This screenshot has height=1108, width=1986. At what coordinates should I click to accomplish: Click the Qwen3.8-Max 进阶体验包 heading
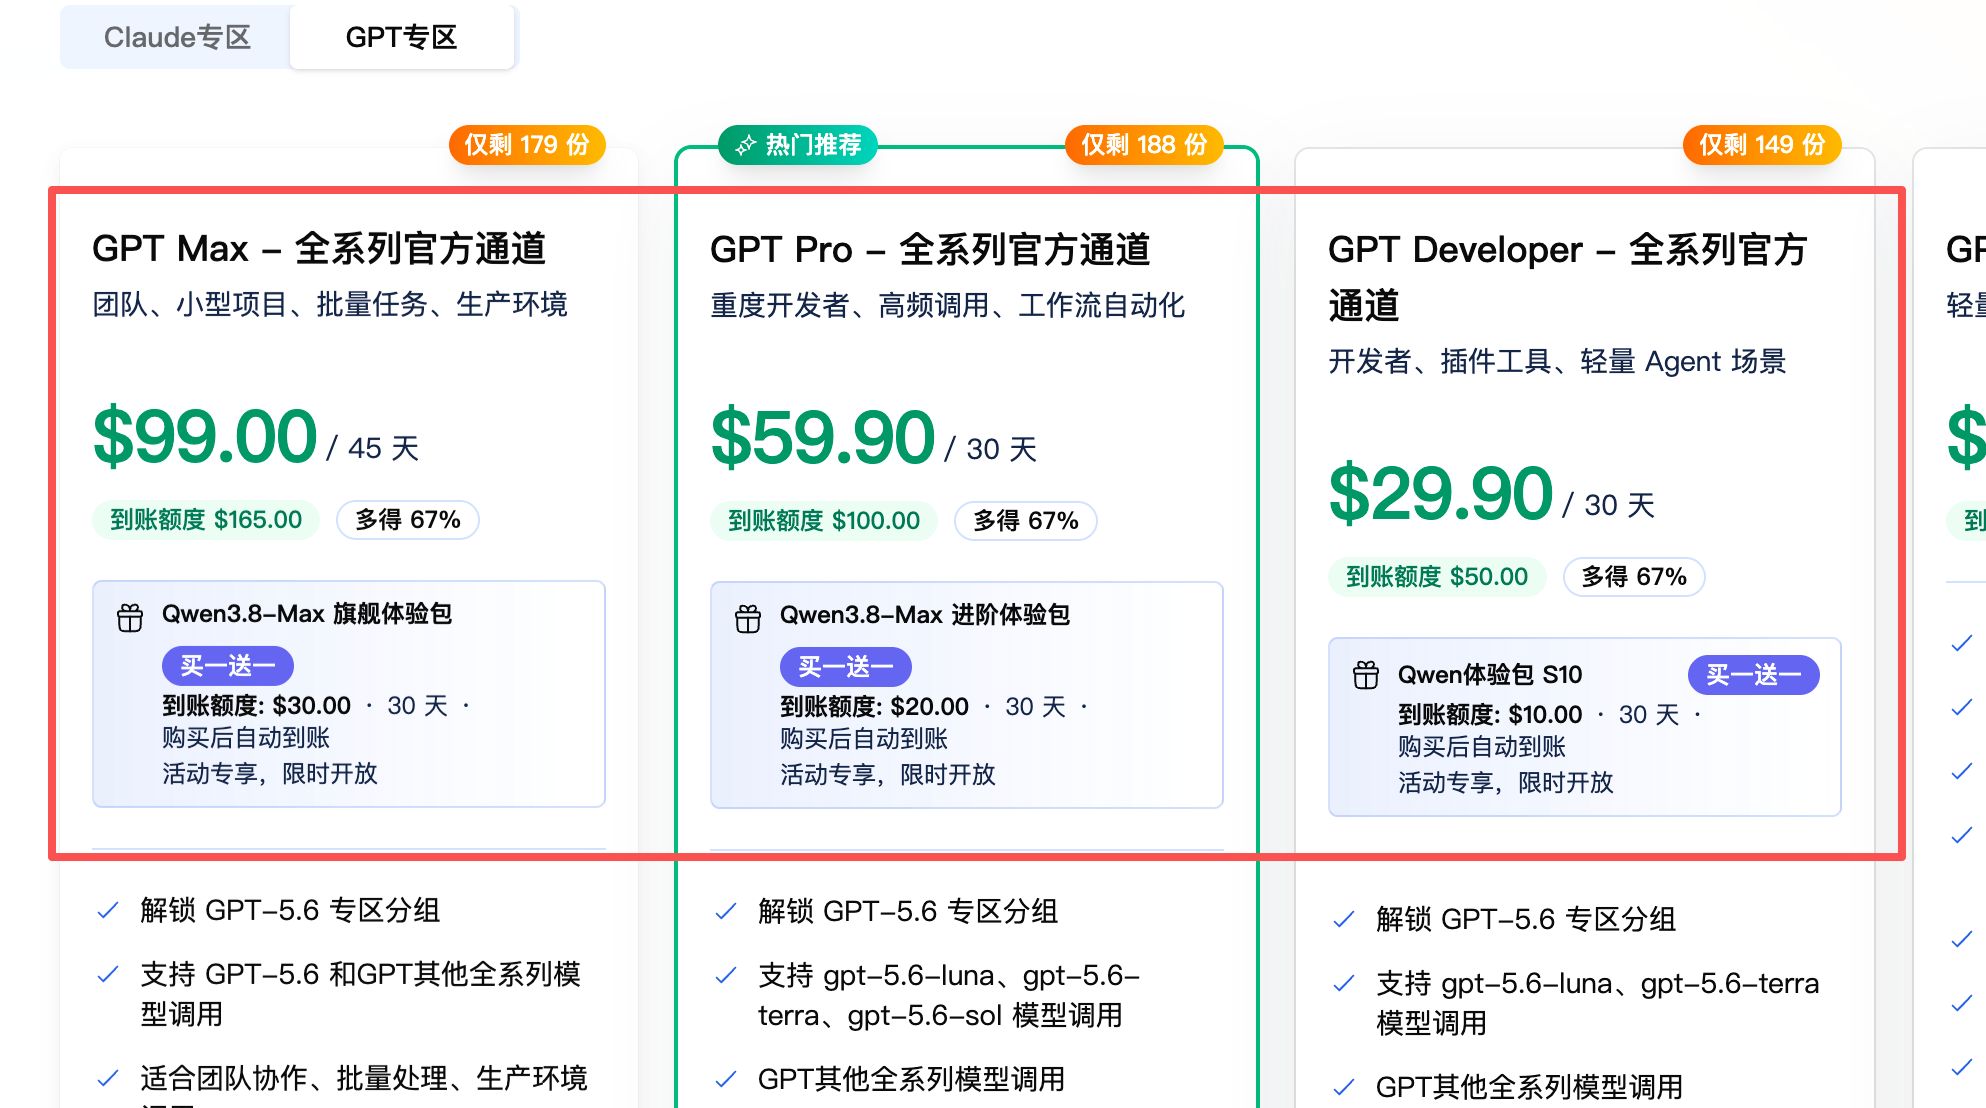pos(925,615)
